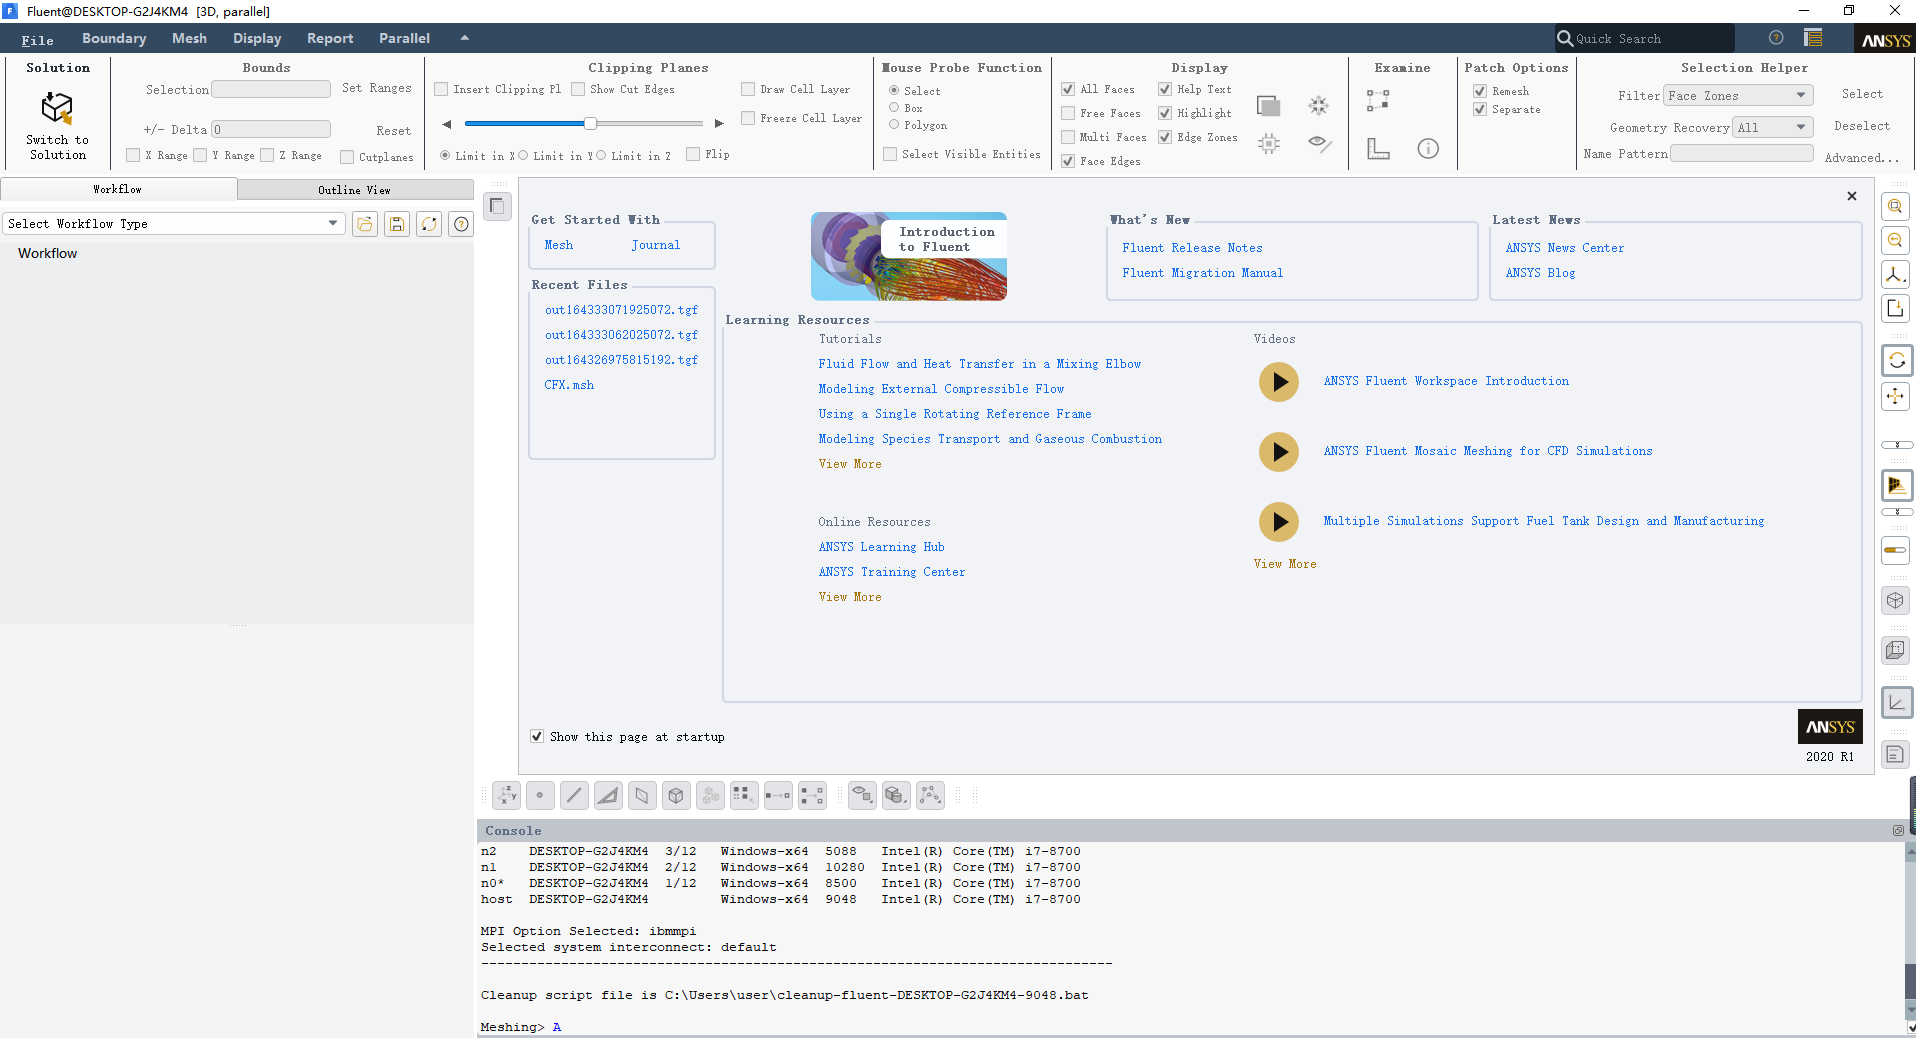1916x1038 pixels.
Task: Click the polyline node graph toolbar icon
Action: point(930,795)
